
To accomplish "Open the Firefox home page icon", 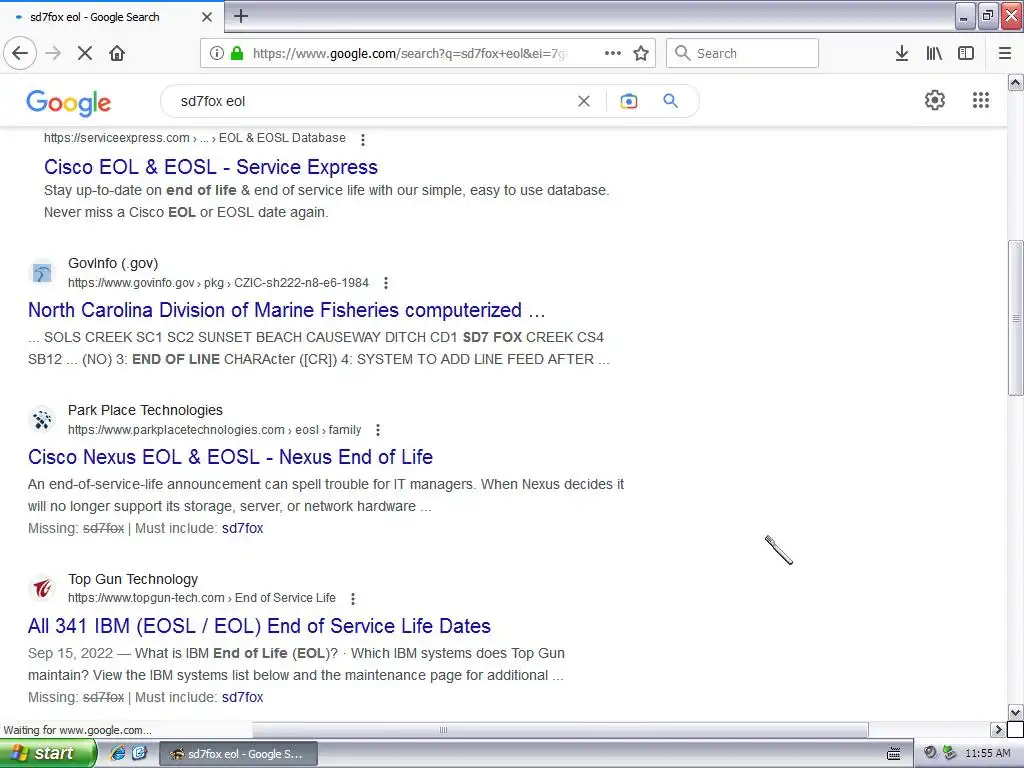I will pos(117,53).
